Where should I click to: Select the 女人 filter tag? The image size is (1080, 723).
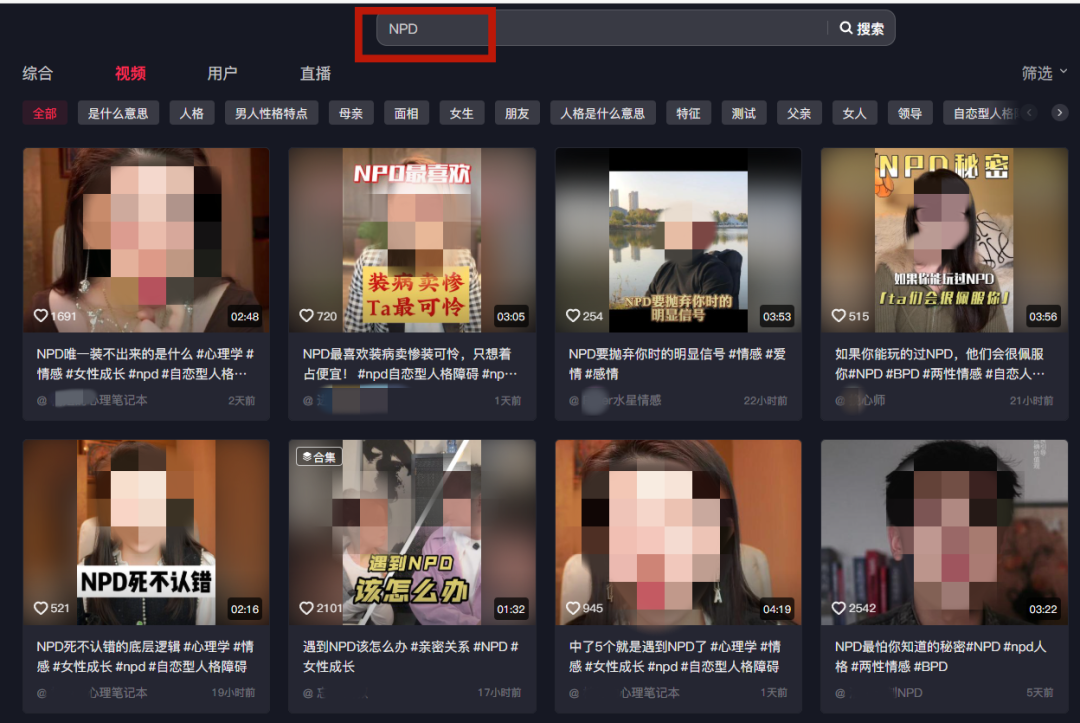click(x=854, y=113)
